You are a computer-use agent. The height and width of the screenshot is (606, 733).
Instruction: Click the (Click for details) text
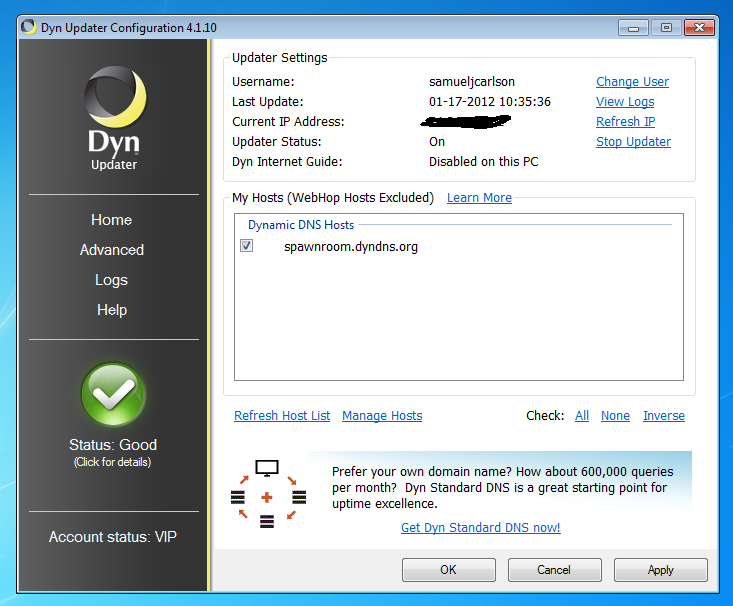(113, 462)
